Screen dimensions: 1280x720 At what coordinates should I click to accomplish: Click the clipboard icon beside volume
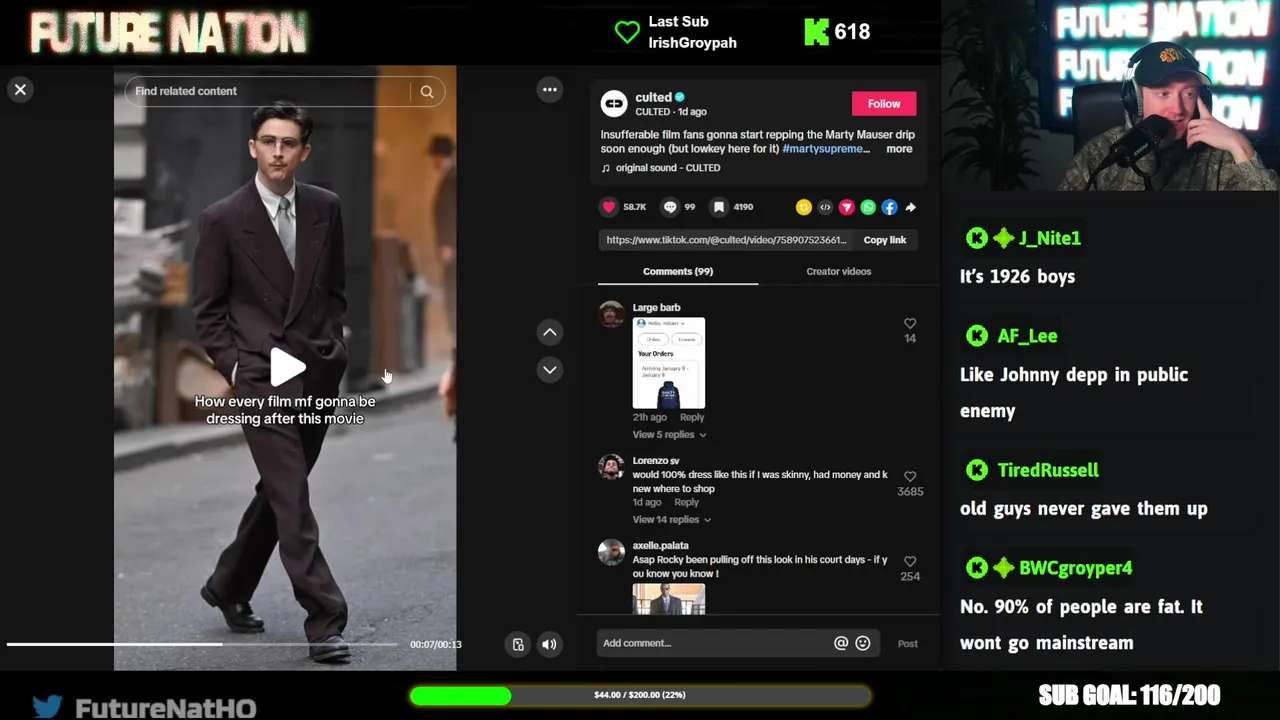point(518,645)
